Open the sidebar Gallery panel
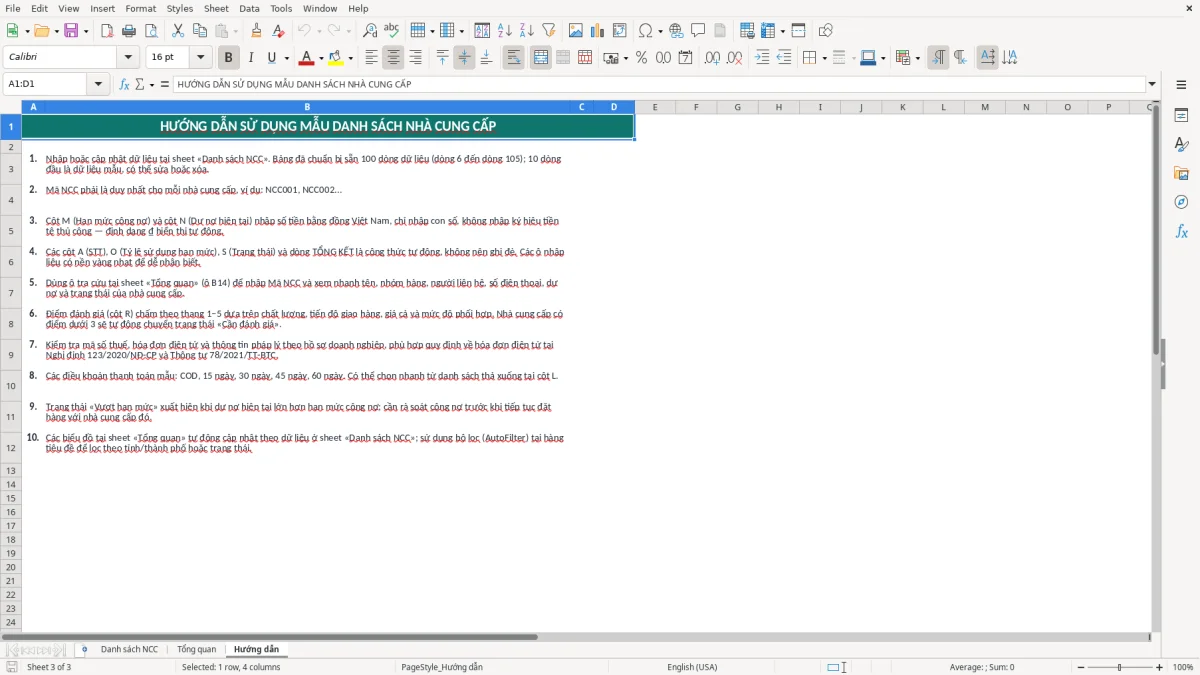Viewport: 1200px width, 675px height. tap(1181, 173)
